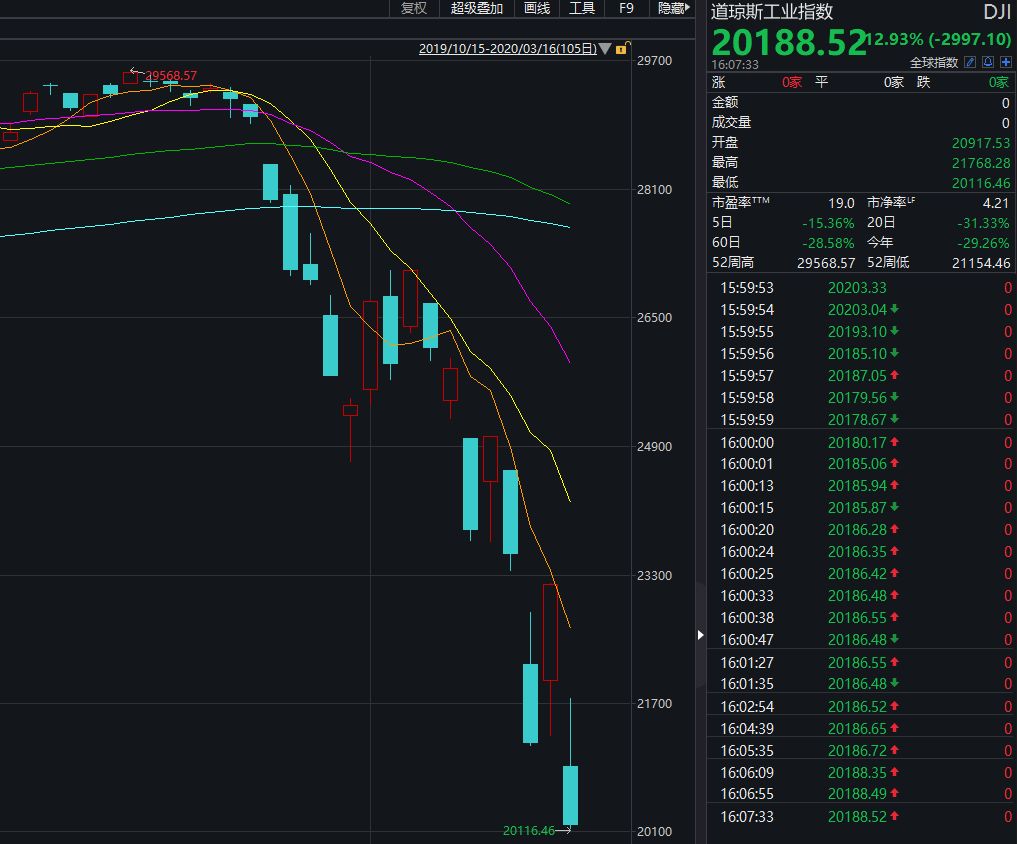Click the 金额 amount label
Image resolution: width=1017 pixels, height=844 pixels.
[724, 102]
